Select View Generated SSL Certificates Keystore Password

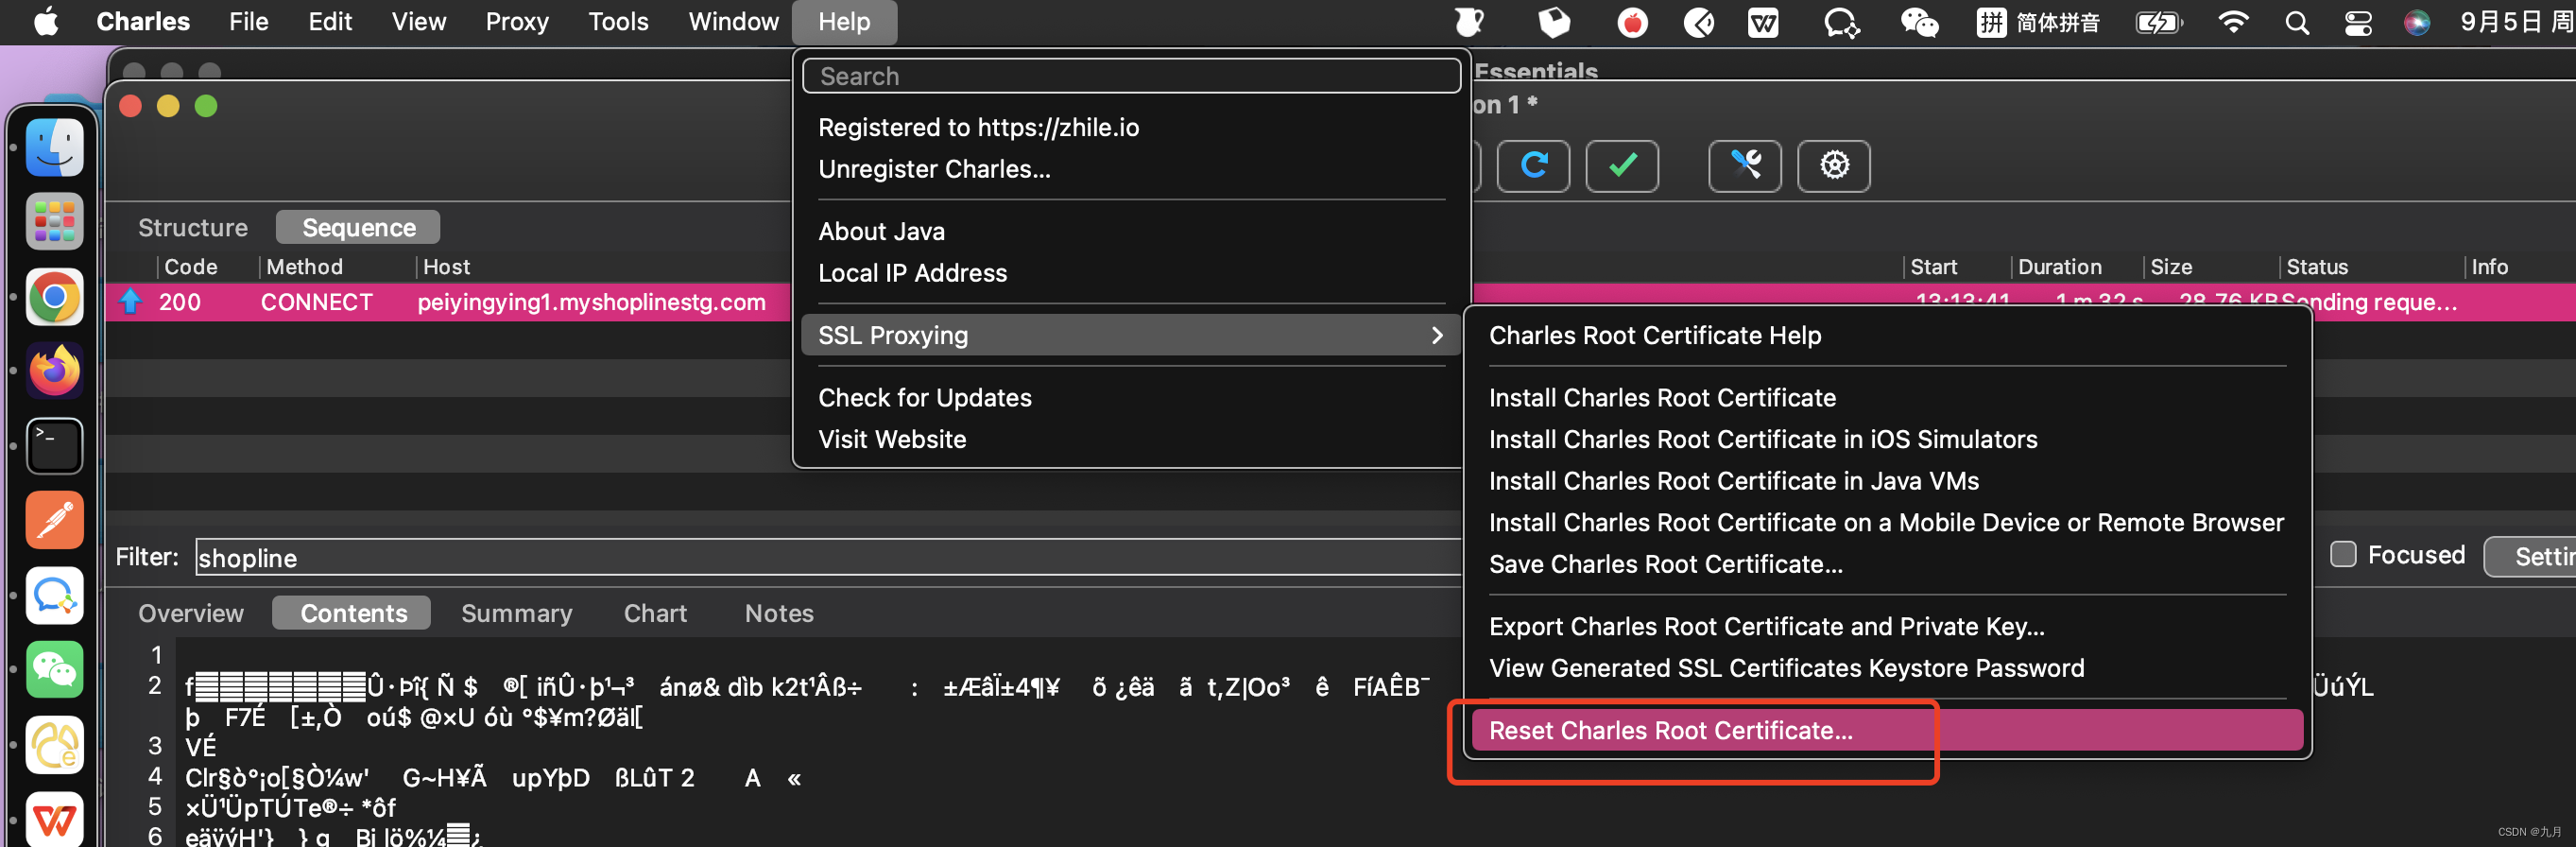1887,668
